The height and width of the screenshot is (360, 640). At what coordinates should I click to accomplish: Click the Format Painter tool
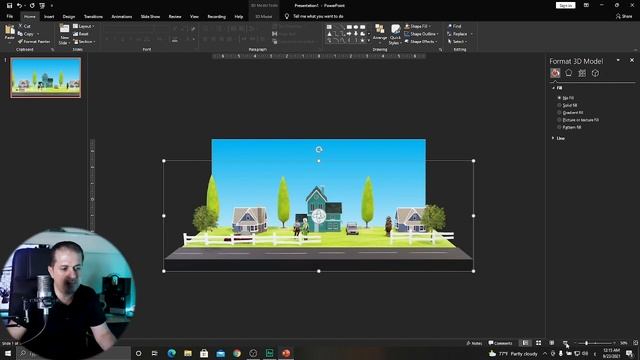[34, 42]
